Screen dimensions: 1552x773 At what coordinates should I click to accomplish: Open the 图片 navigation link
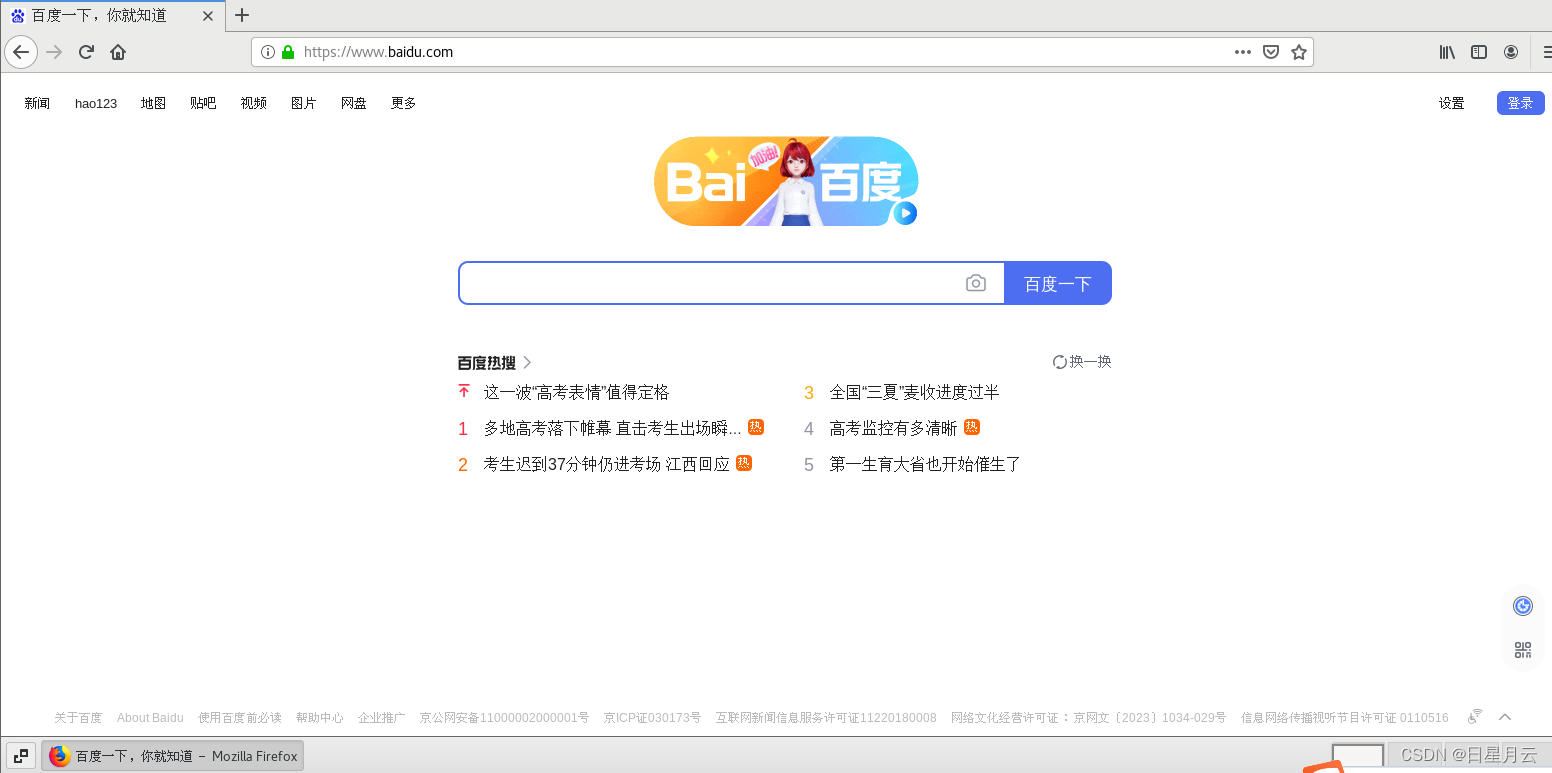click(303, 103)
